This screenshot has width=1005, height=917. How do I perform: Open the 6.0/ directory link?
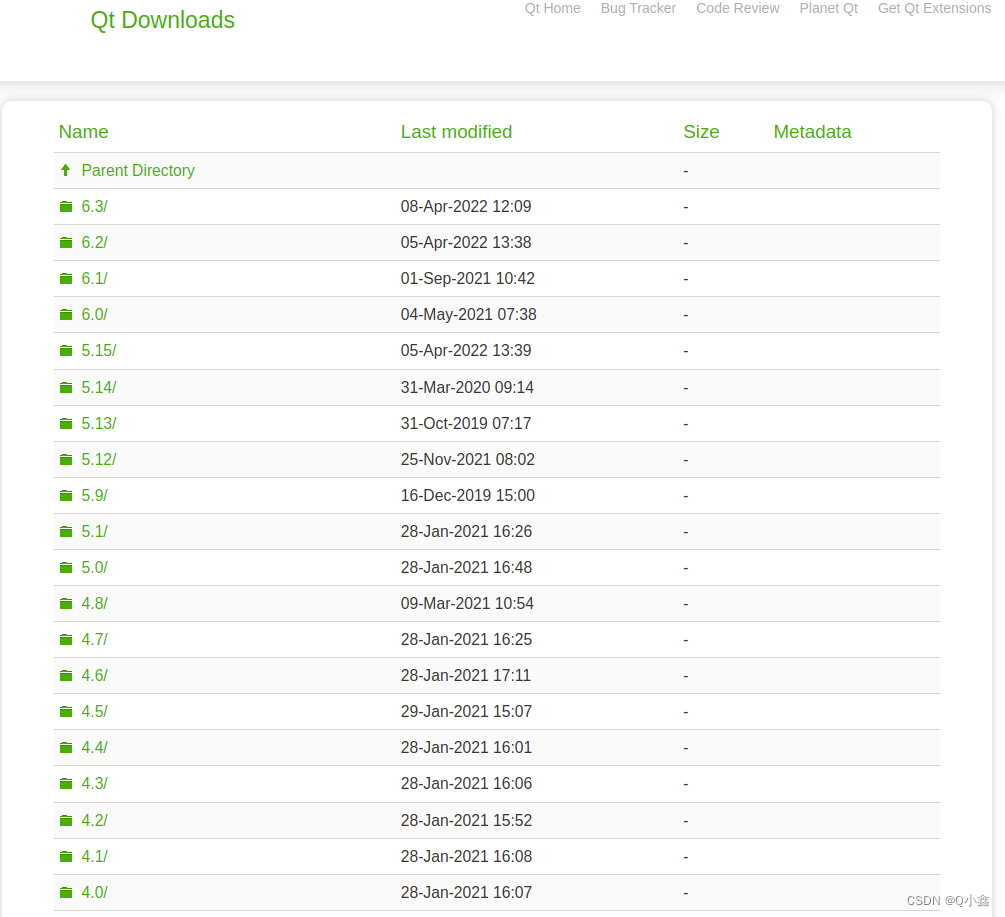point(94,315)
